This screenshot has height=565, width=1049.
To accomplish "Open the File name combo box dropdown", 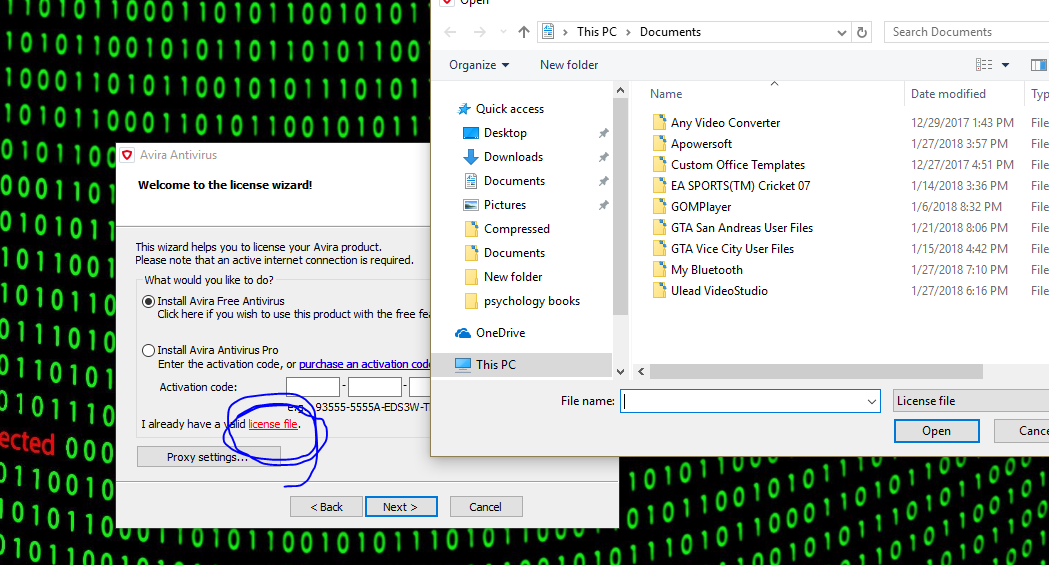I will tap(872, 401).
